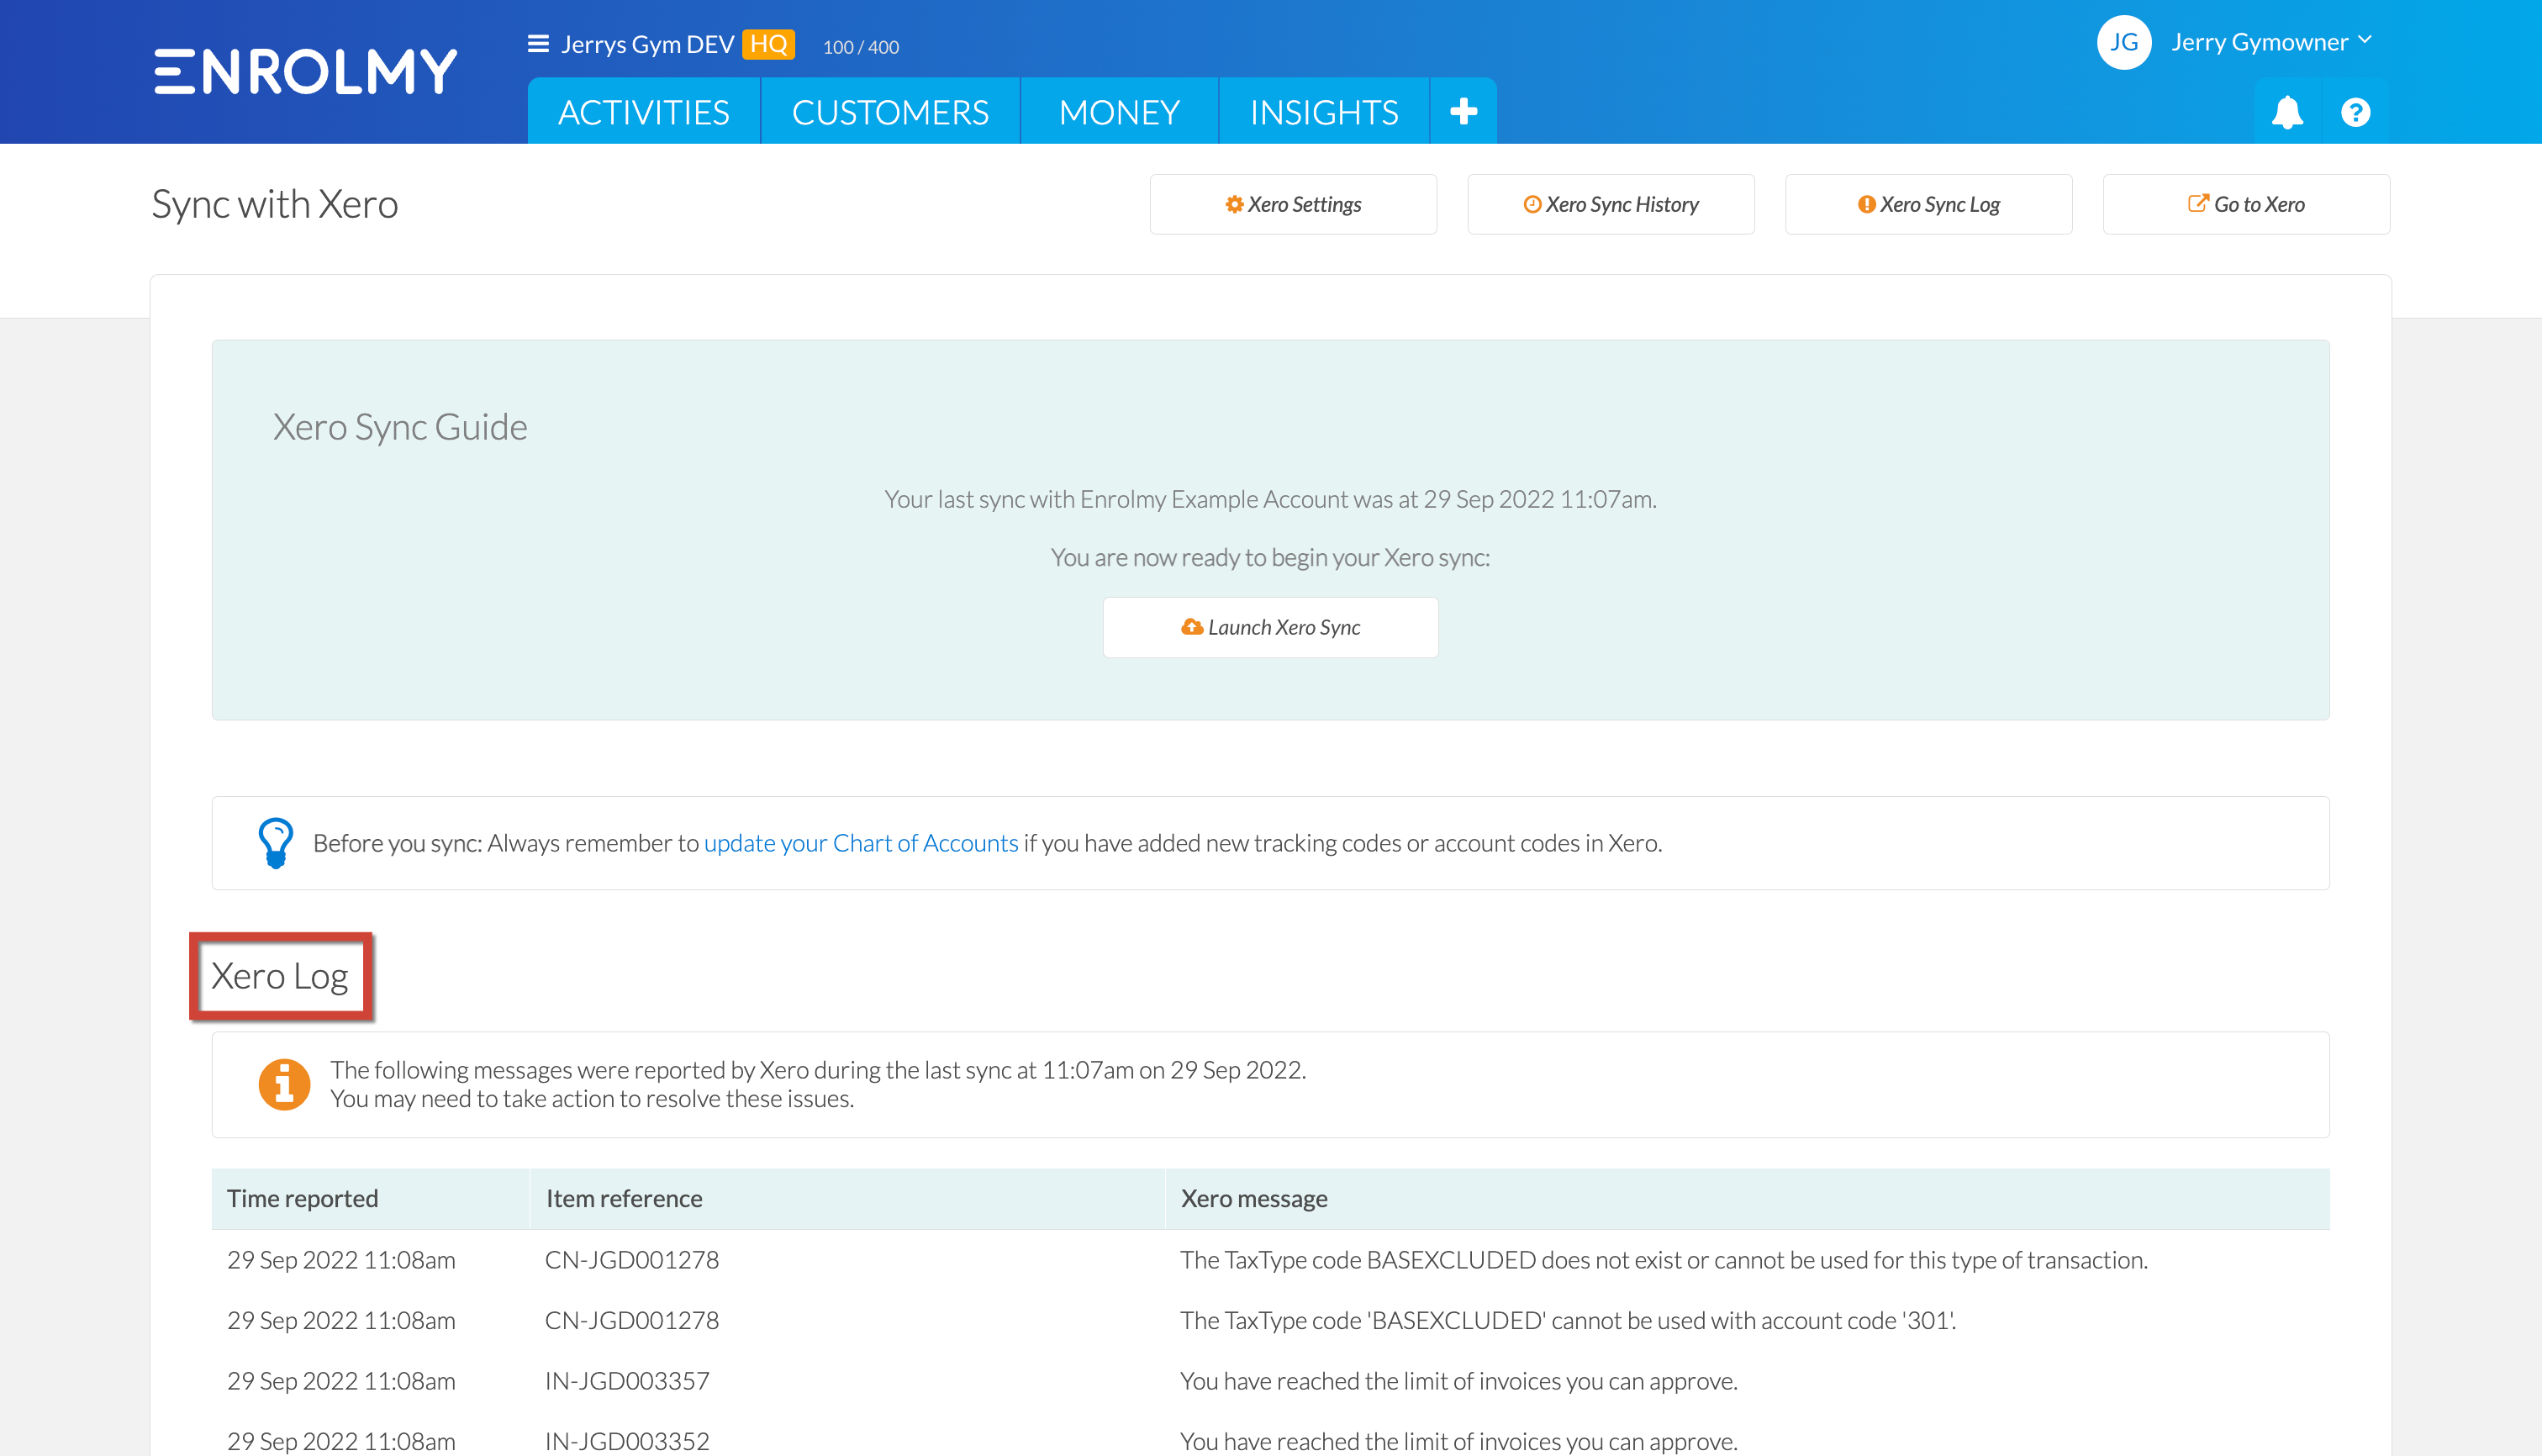Open the help question mark icon
The width and height of the screenshot is (2542, 1456).
coord(2355,112)
